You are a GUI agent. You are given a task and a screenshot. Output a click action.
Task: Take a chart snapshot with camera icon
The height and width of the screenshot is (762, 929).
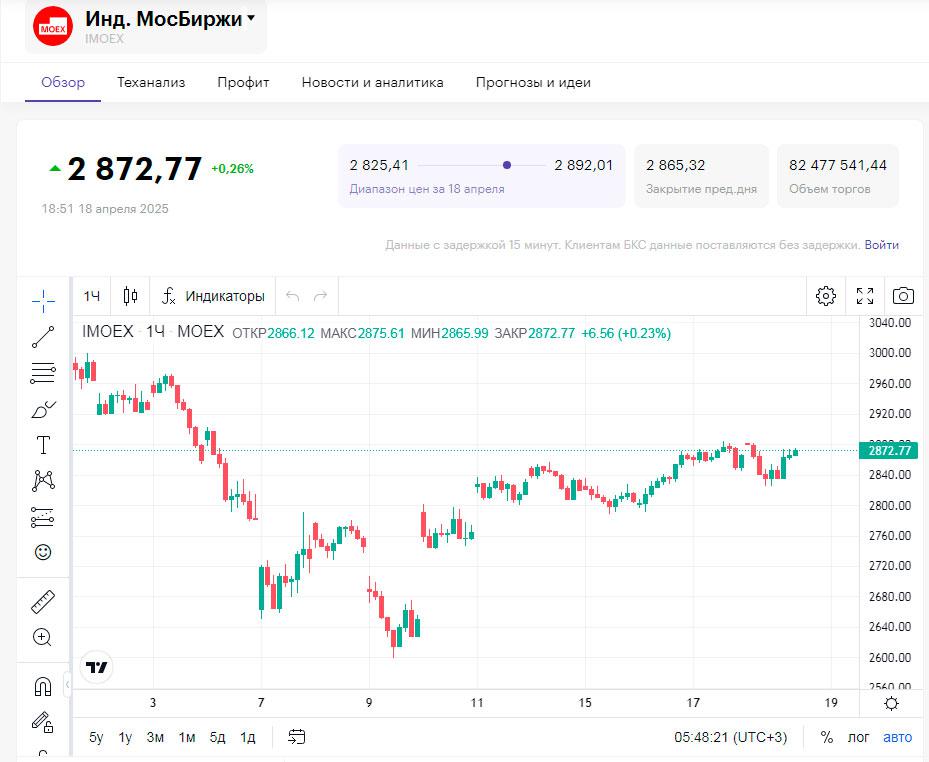903,296
